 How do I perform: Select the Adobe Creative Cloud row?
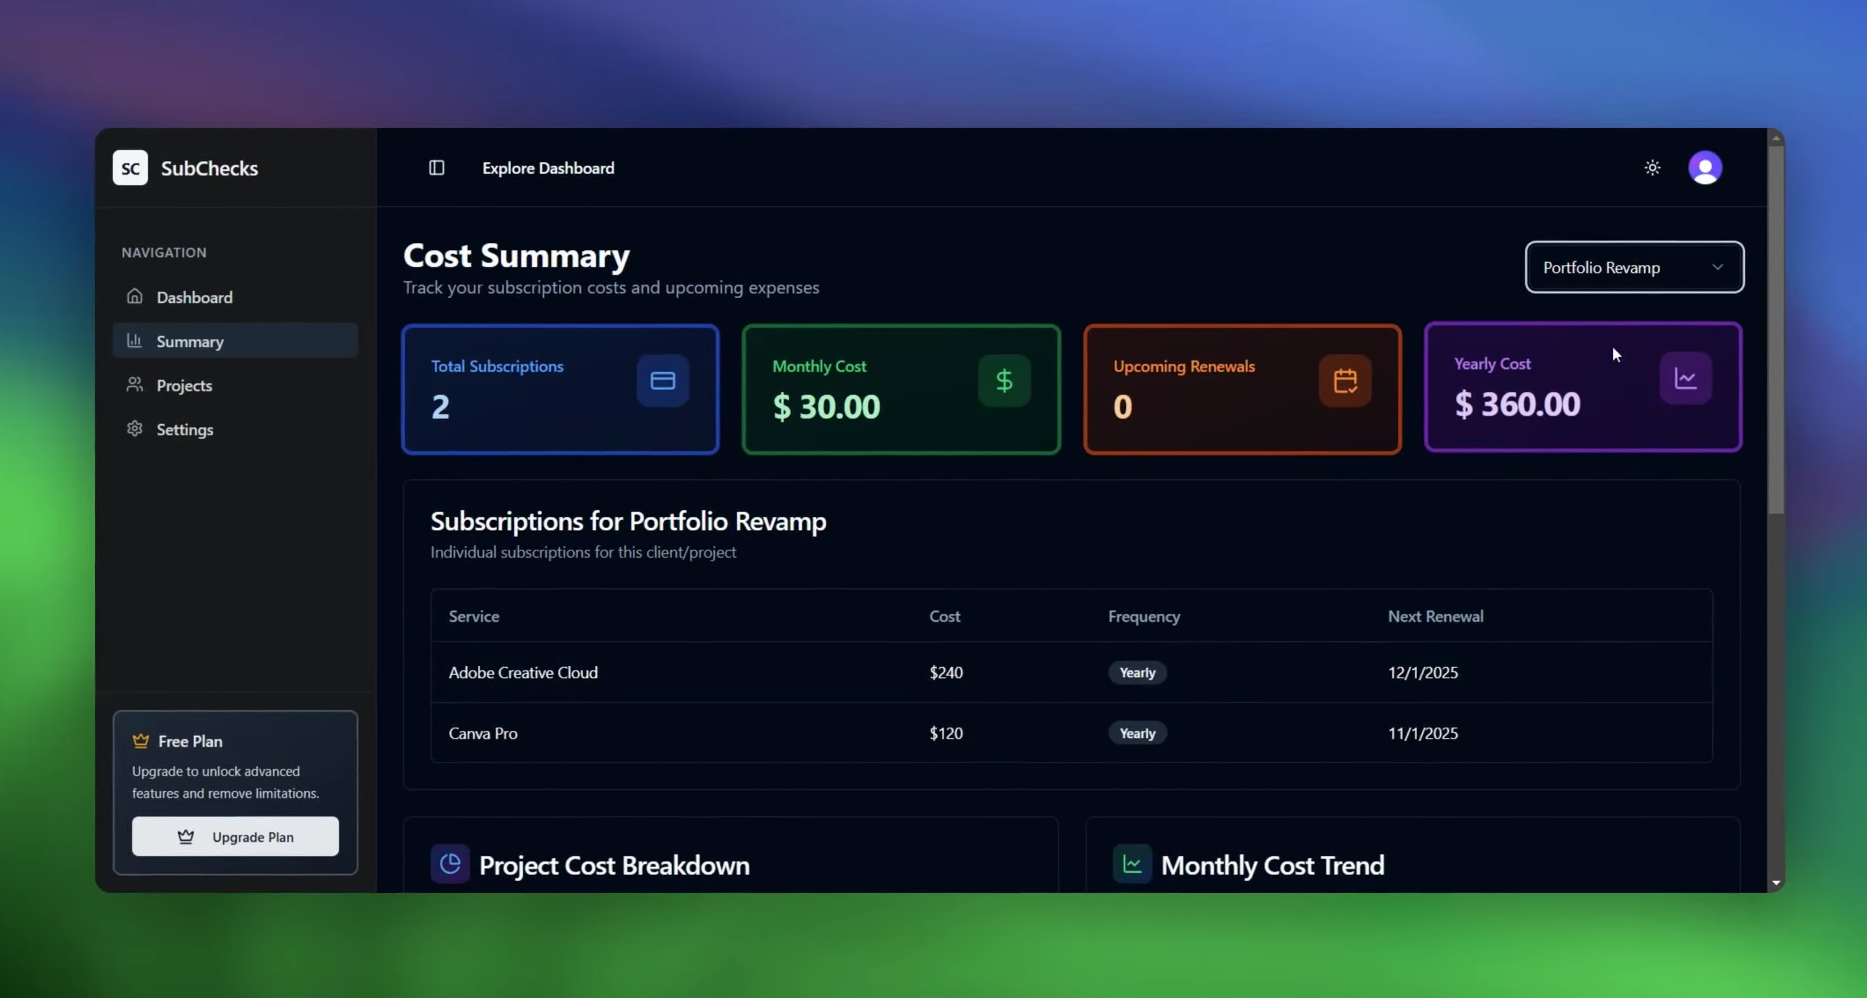point(523,672)
